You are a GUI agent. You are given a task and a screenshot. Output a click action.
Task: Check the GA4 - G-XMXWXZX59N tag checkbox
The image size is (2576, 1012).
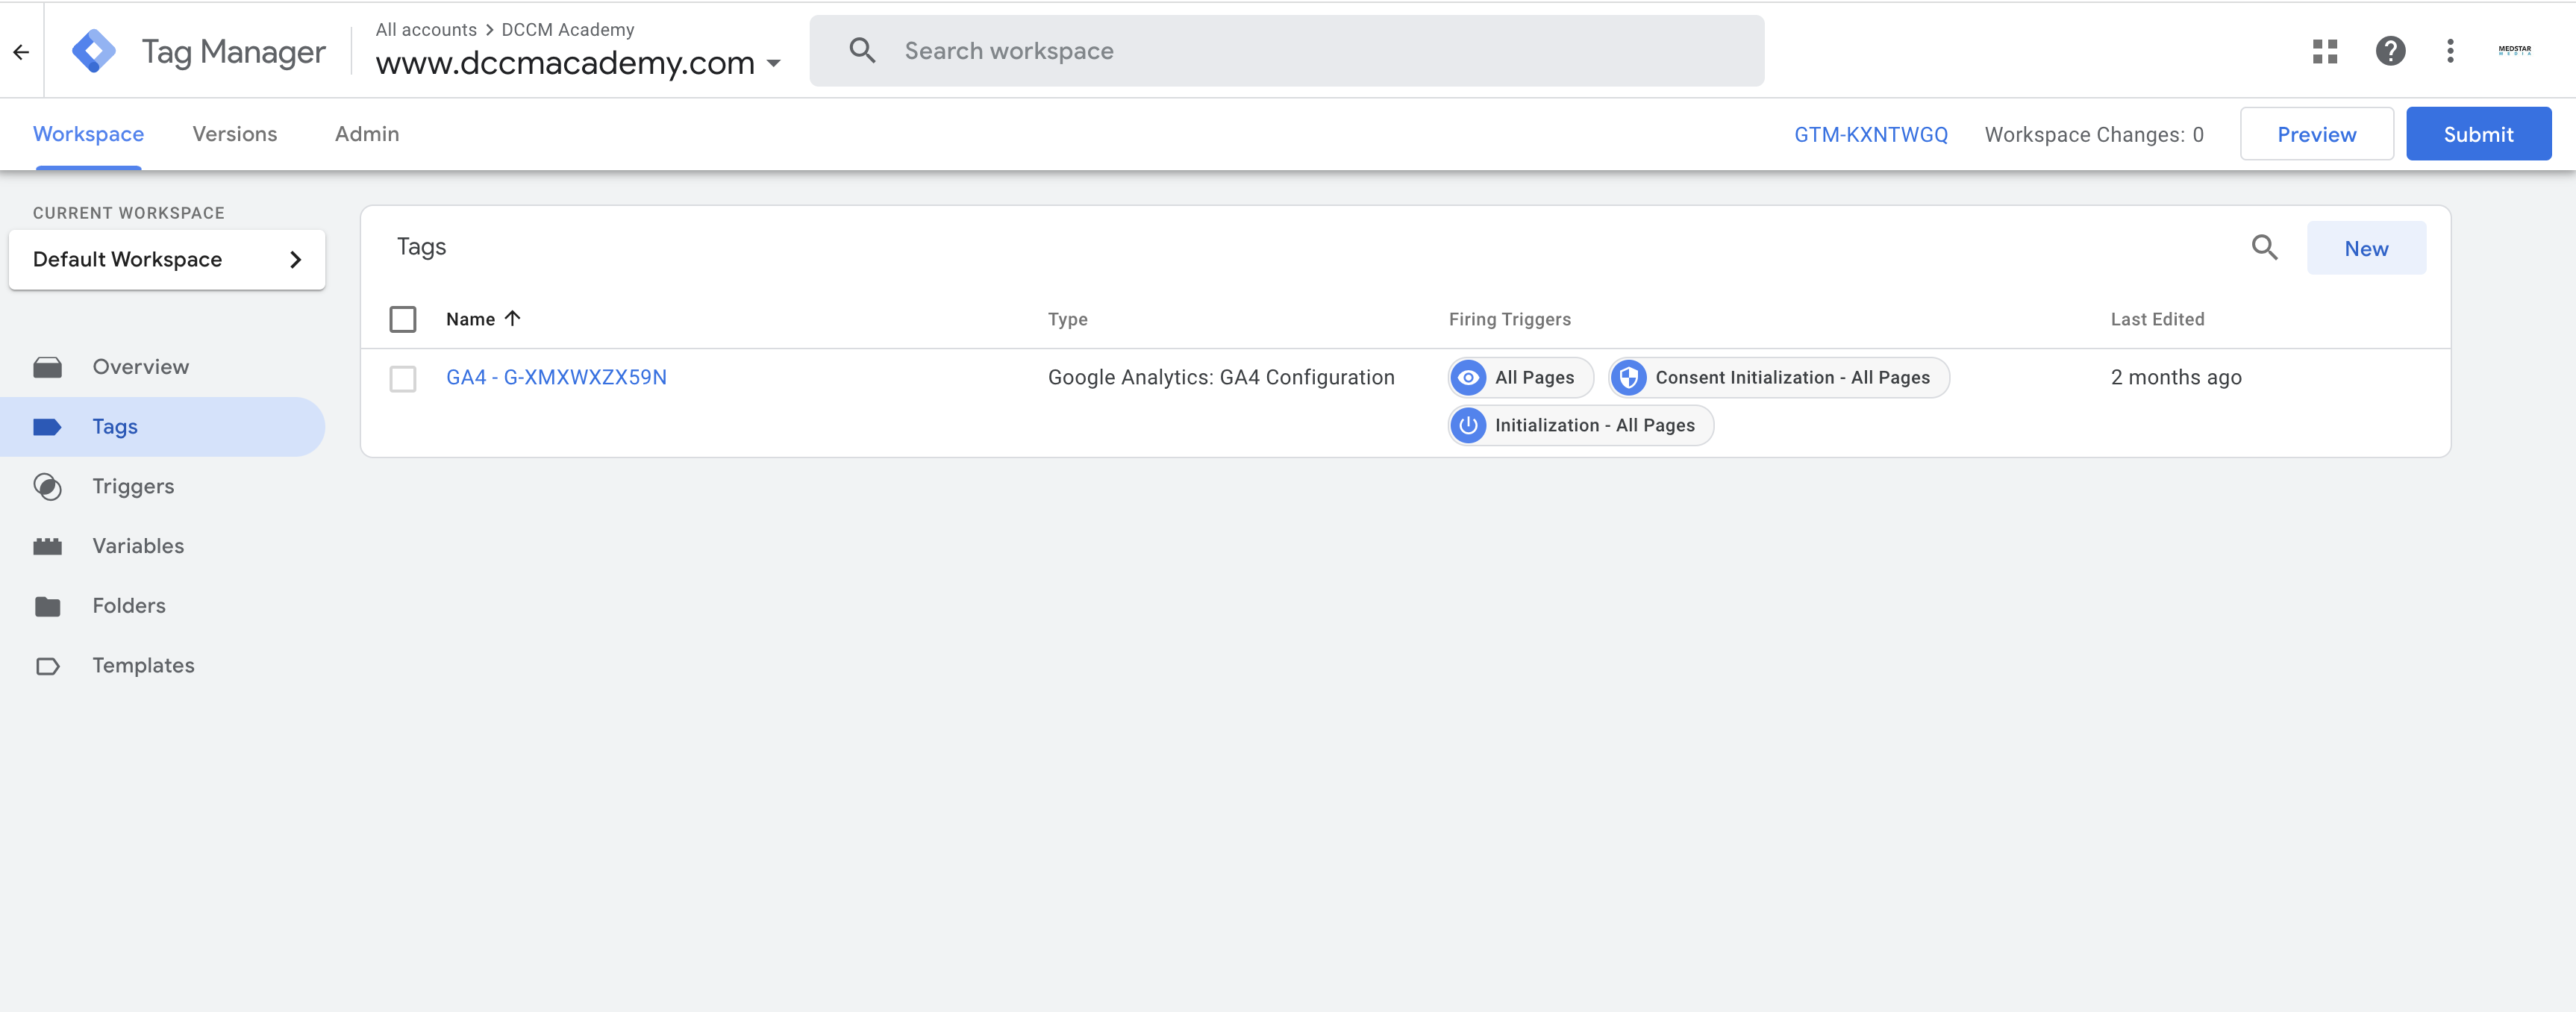click(402, 379)
